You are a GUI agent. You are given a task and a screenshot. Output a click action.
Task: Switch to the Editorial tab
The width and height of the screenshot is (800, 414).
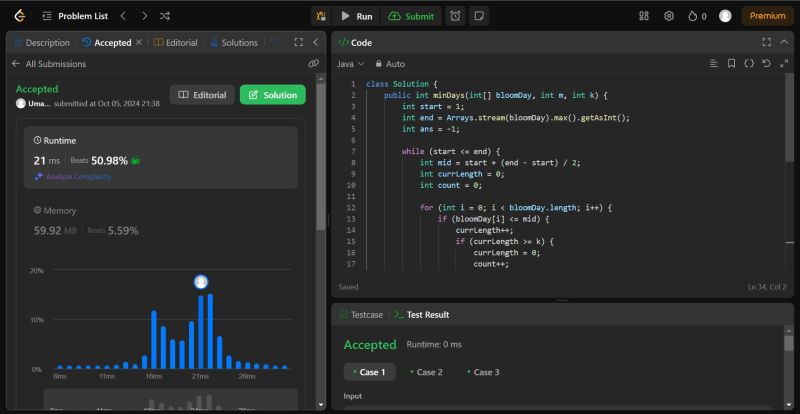tap(175, 43)
